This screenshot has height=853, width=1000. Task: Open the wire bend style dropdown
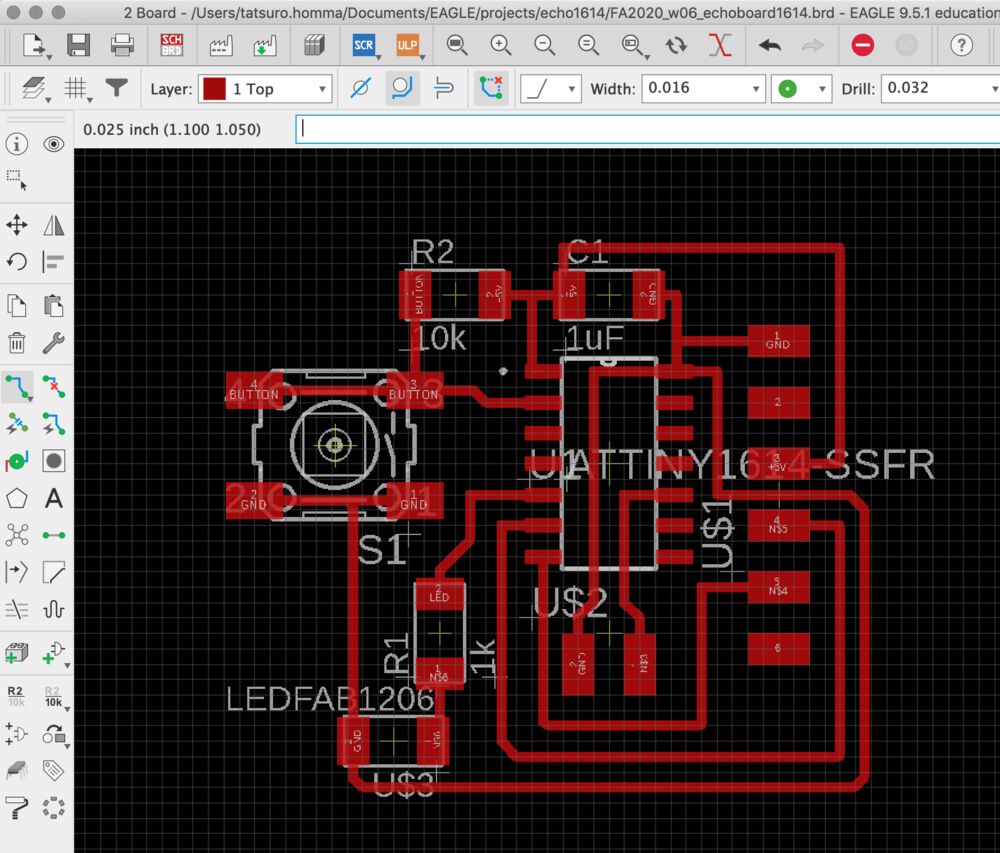point(550,89)
